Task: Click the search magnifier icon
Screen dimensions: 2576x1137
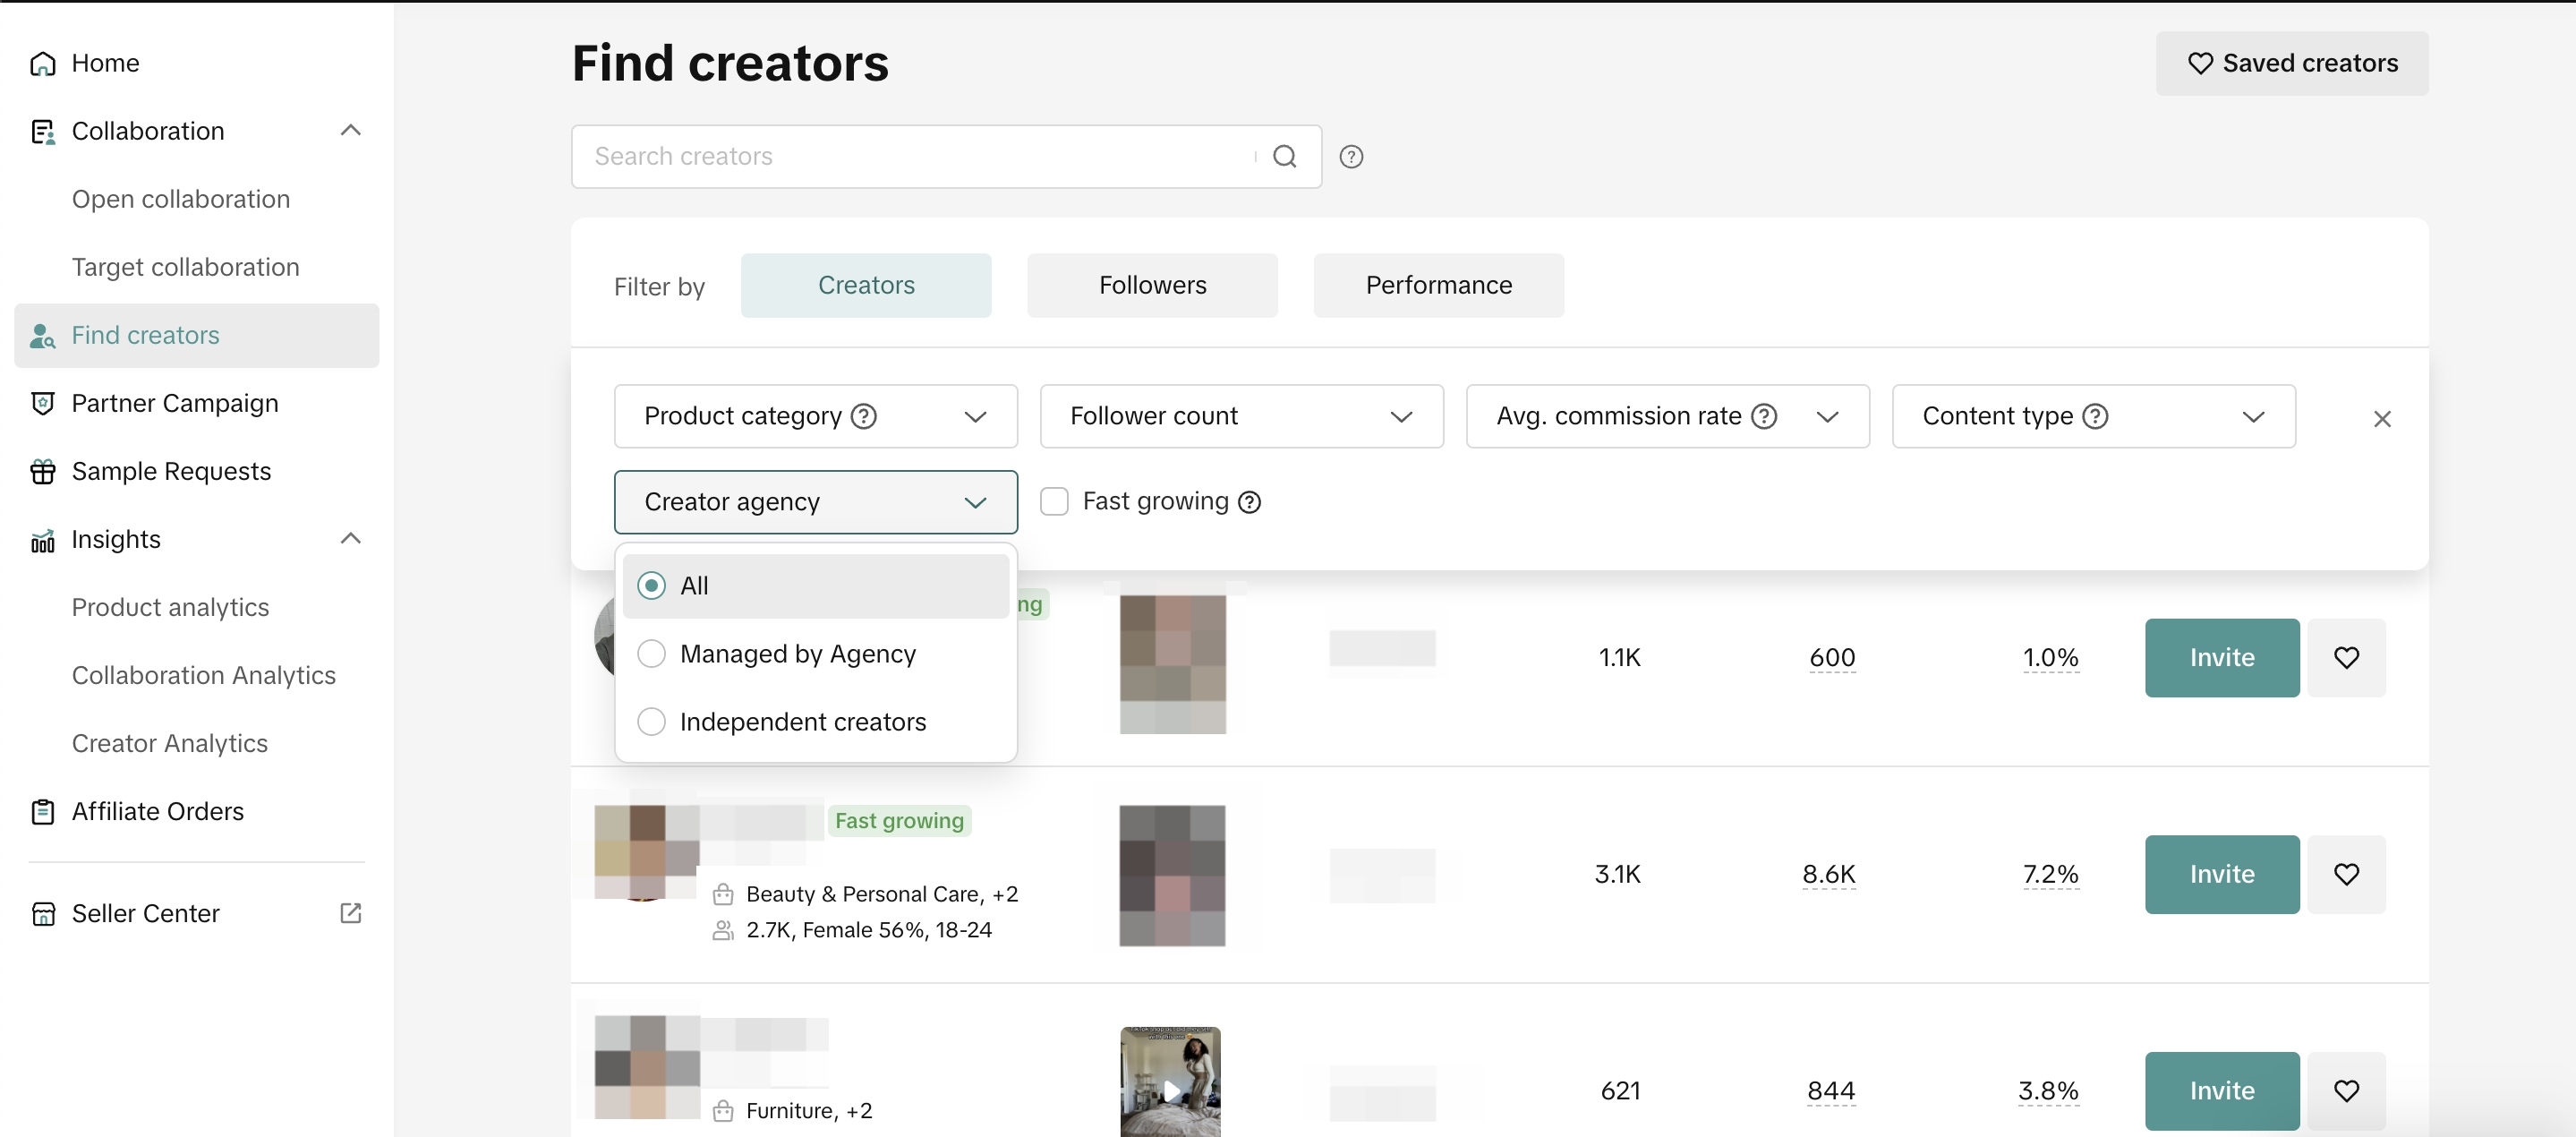Action: [x=1284, y=156]
